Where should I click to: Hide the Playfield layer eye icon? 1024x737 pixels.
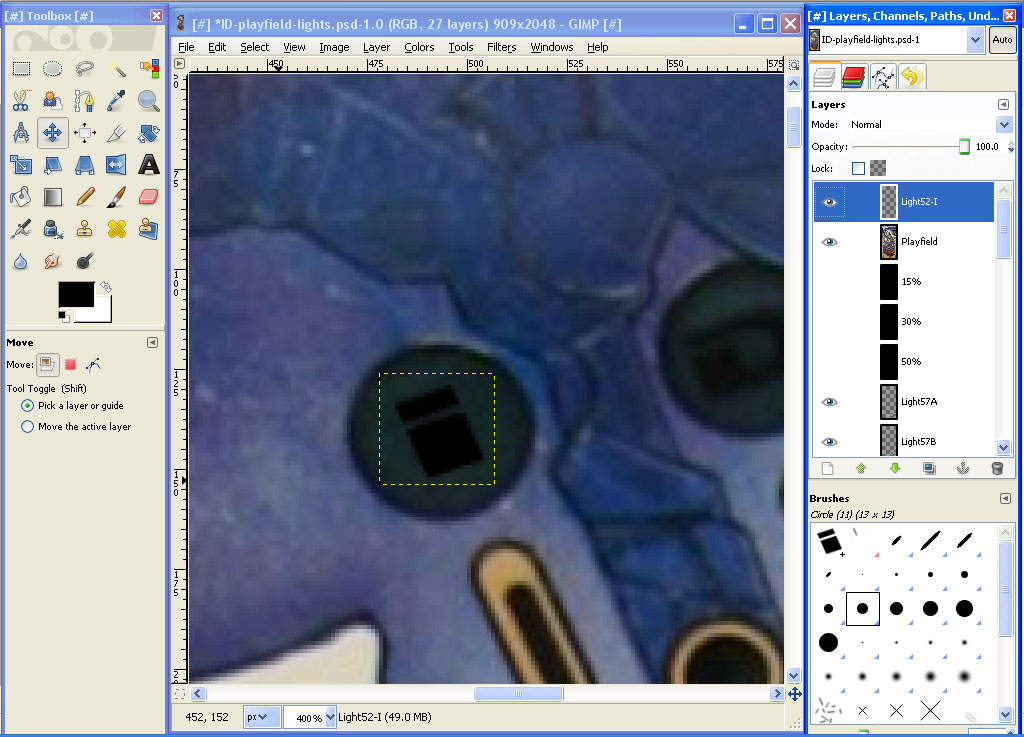point(829,242)
